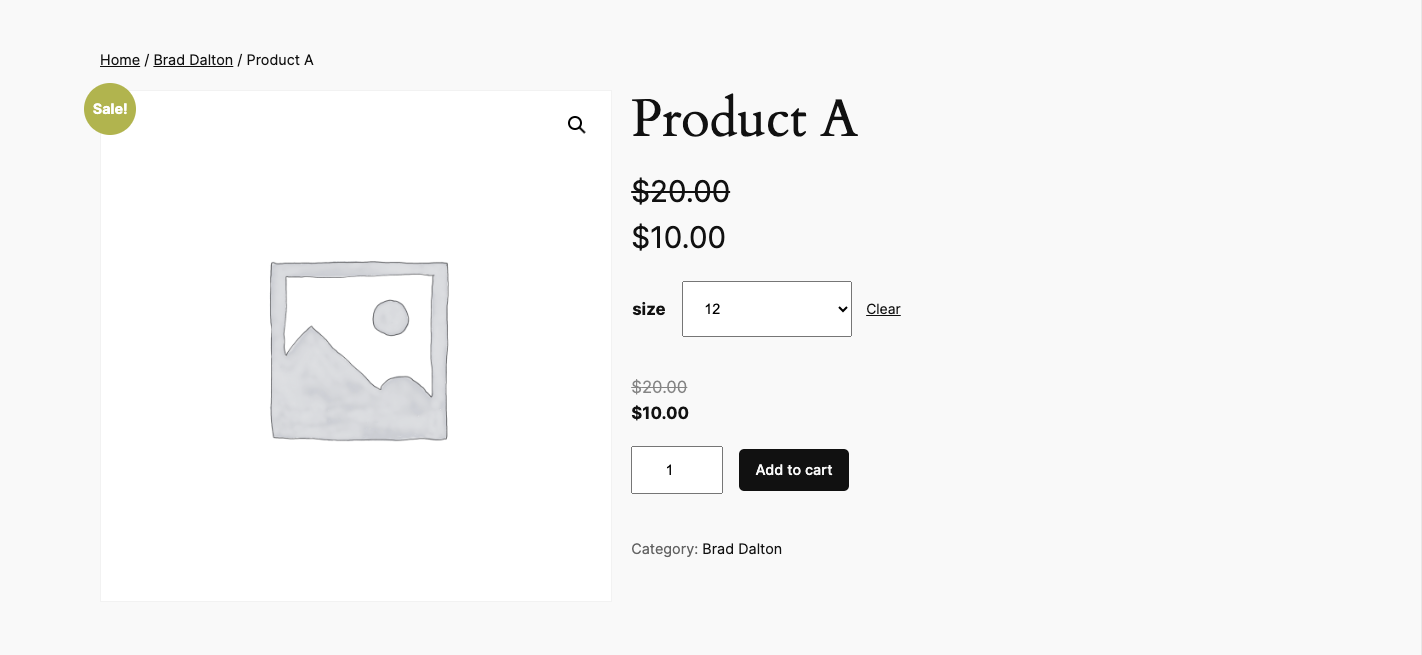Click the small grey crossed-out $20.00

(659, 387)
